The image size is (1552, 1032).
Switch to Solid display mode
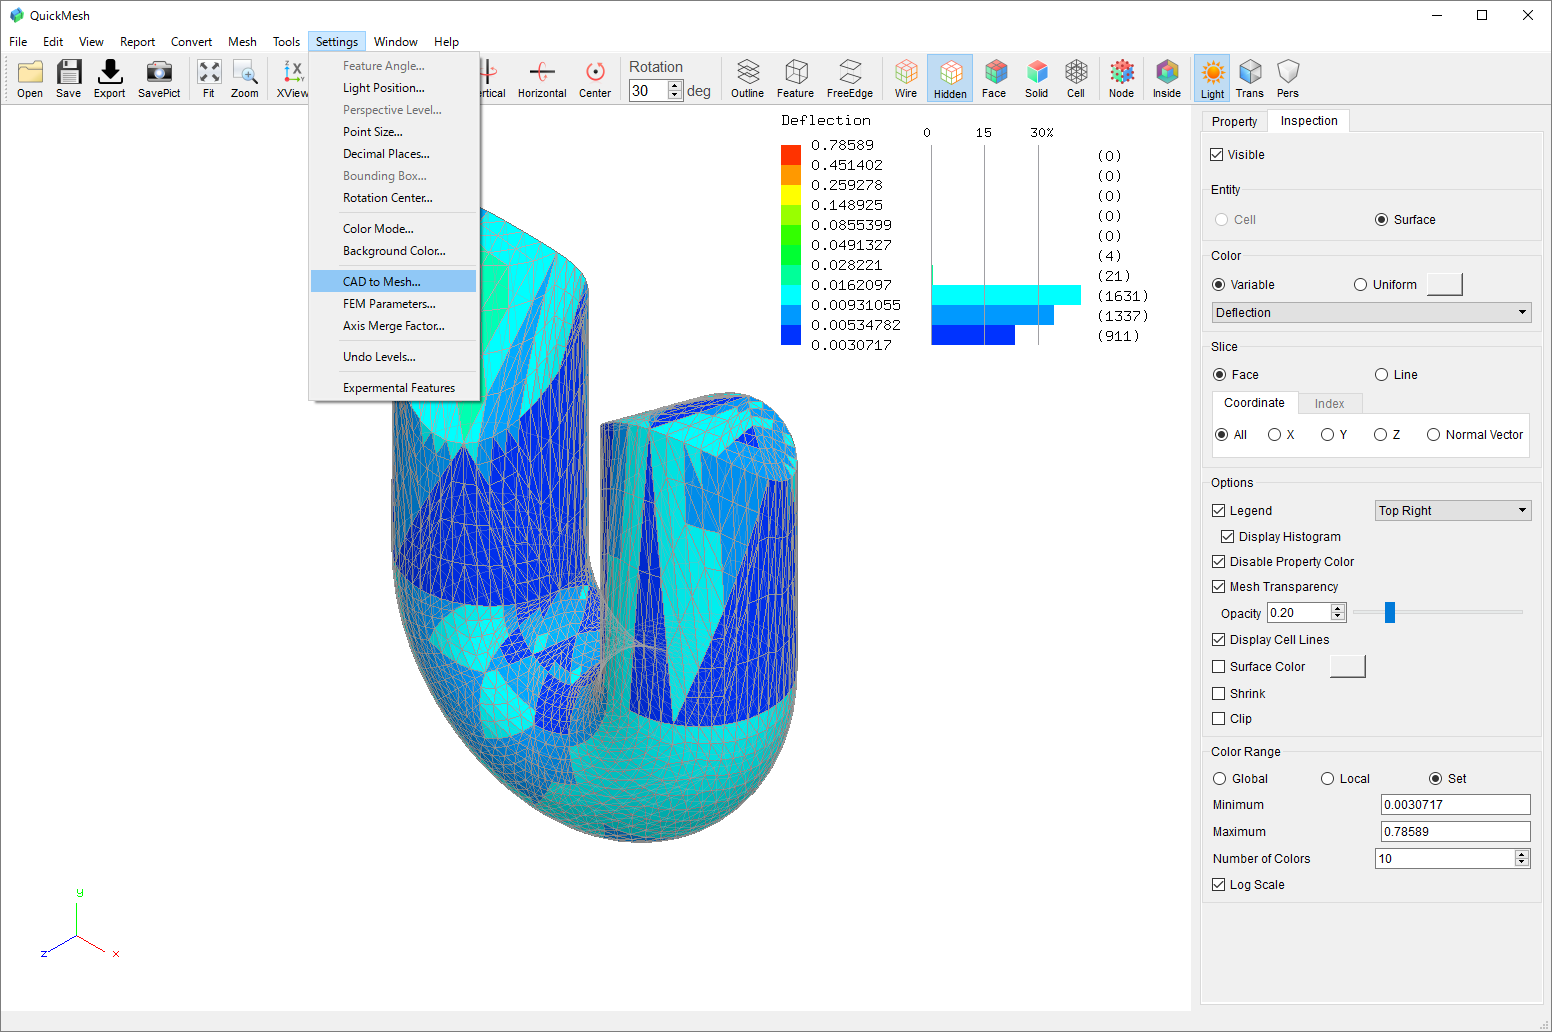pos(1036,78)
